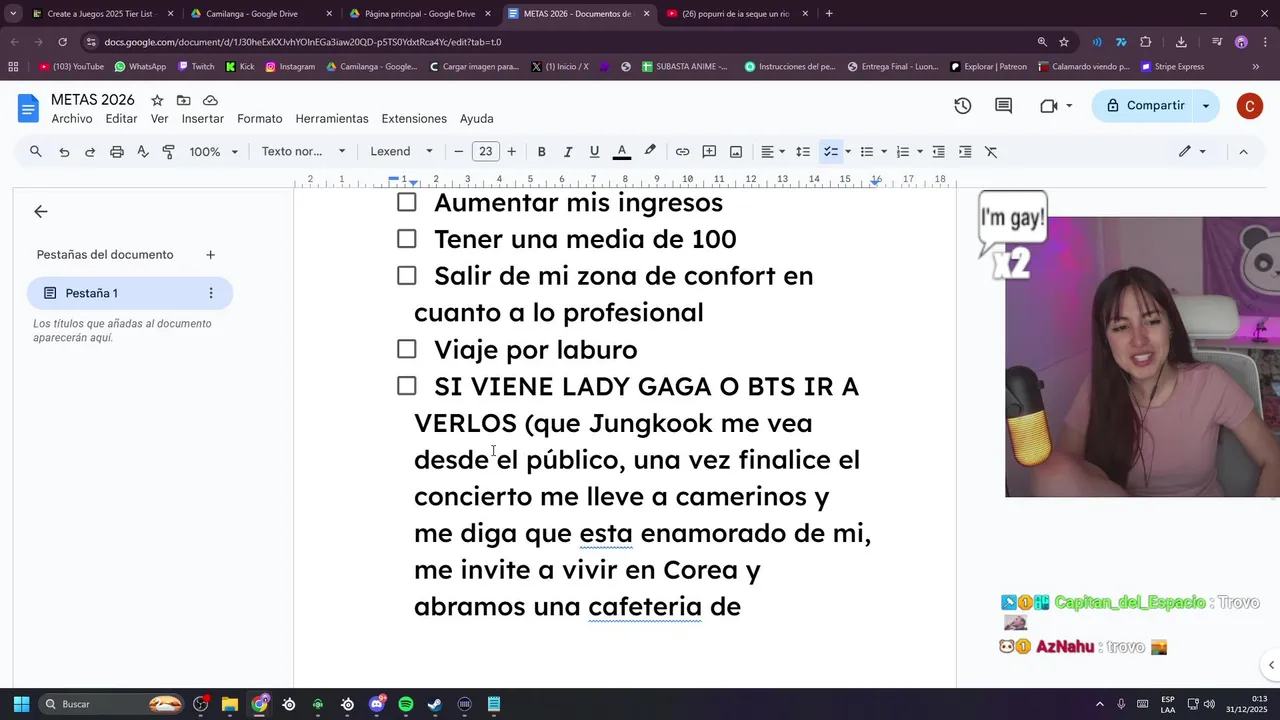
Task: Decrease the font size
Action: click(459, 152)
